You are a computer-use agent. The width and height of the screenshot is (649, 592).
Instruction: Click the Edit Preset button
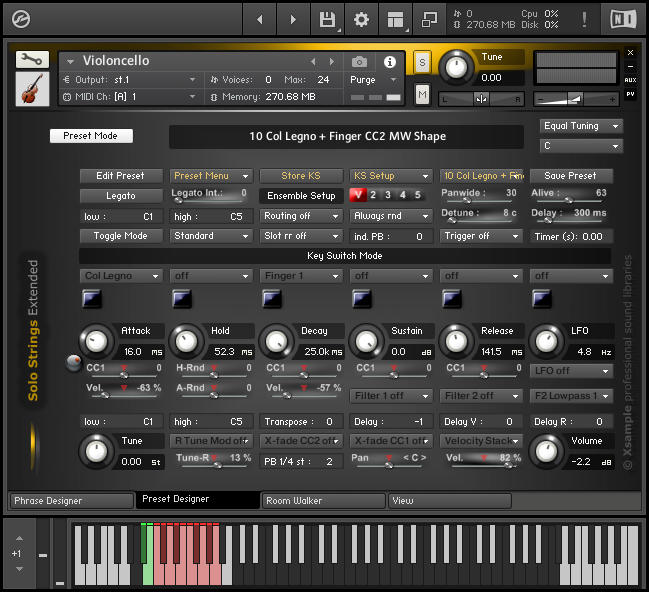120,176
